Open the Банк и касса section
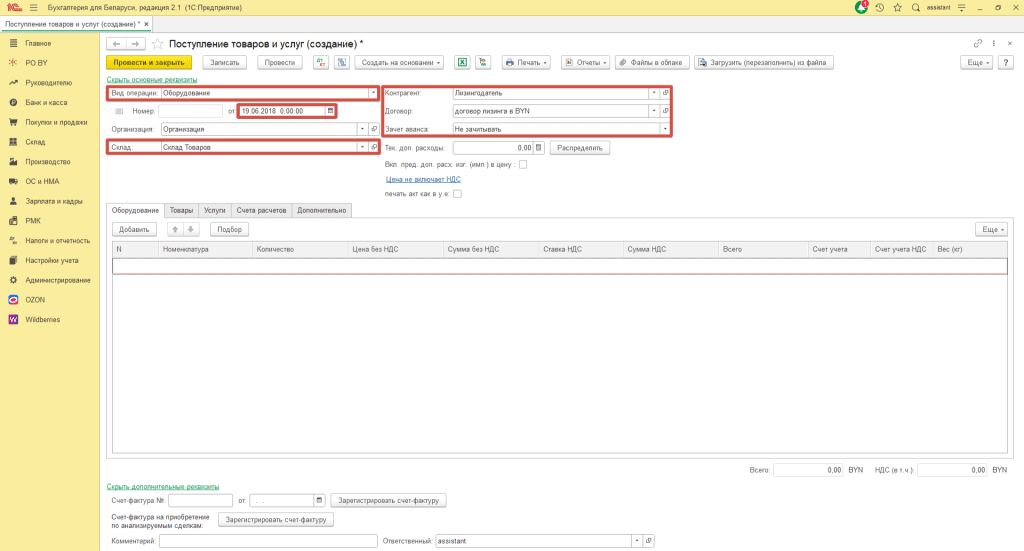This screenshot has width=1024, height=551. coord(46,102)
